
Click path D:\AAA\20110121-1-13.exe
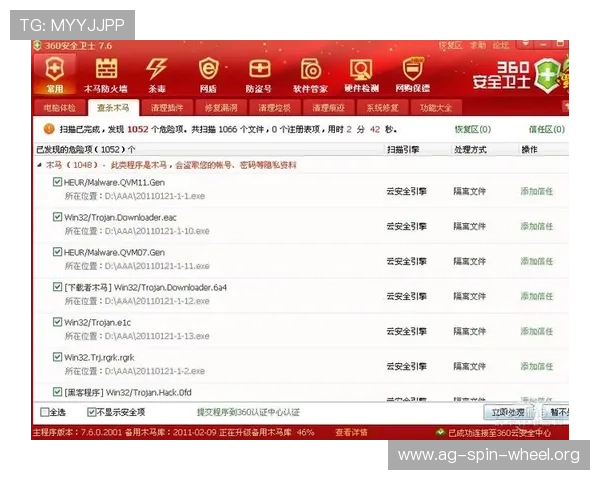point(157,336)
